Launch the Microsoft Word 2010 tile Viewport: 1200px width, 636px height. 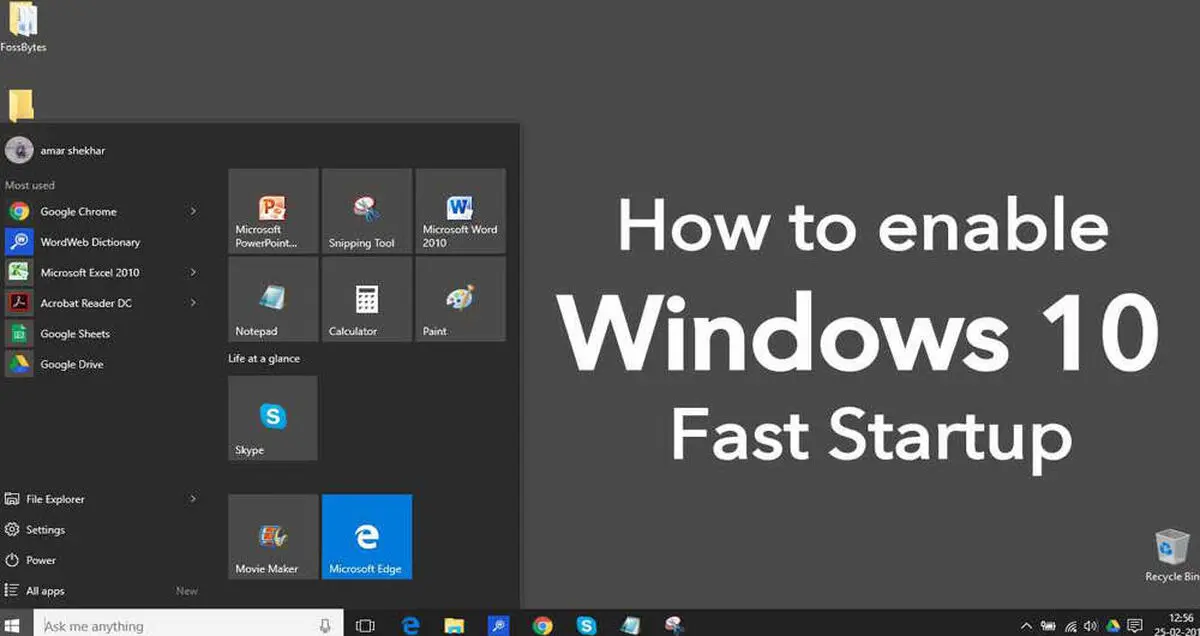coord(460,211)
